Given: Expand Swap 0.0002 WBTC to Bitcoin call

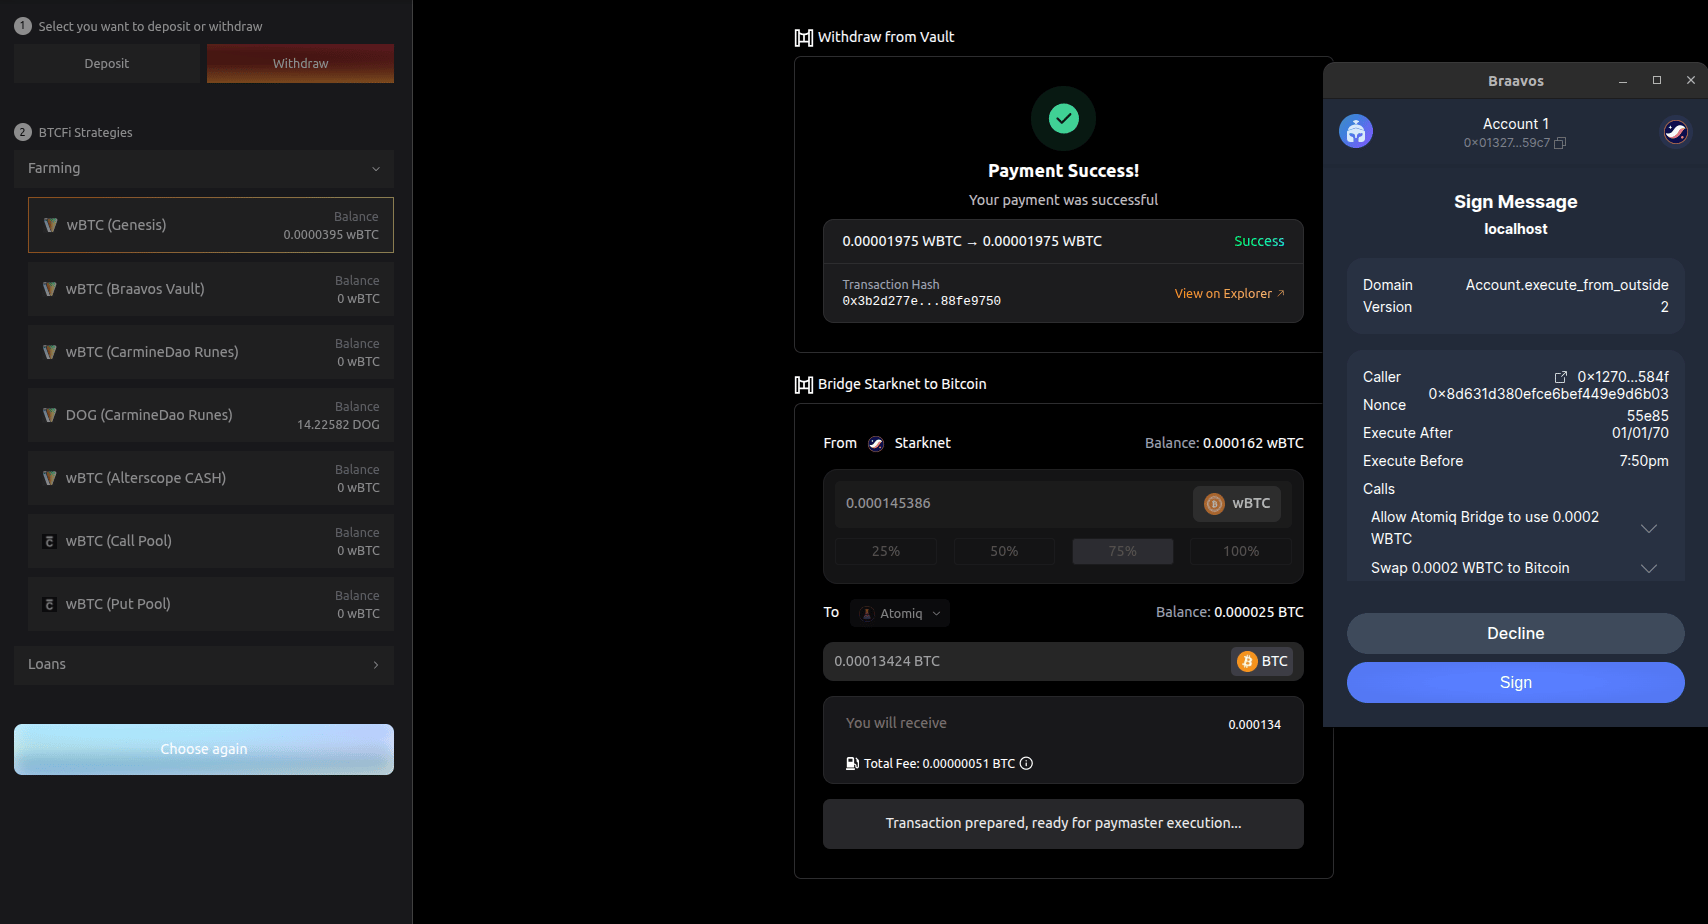Looking at the screenshot, I should (1649, 568).
